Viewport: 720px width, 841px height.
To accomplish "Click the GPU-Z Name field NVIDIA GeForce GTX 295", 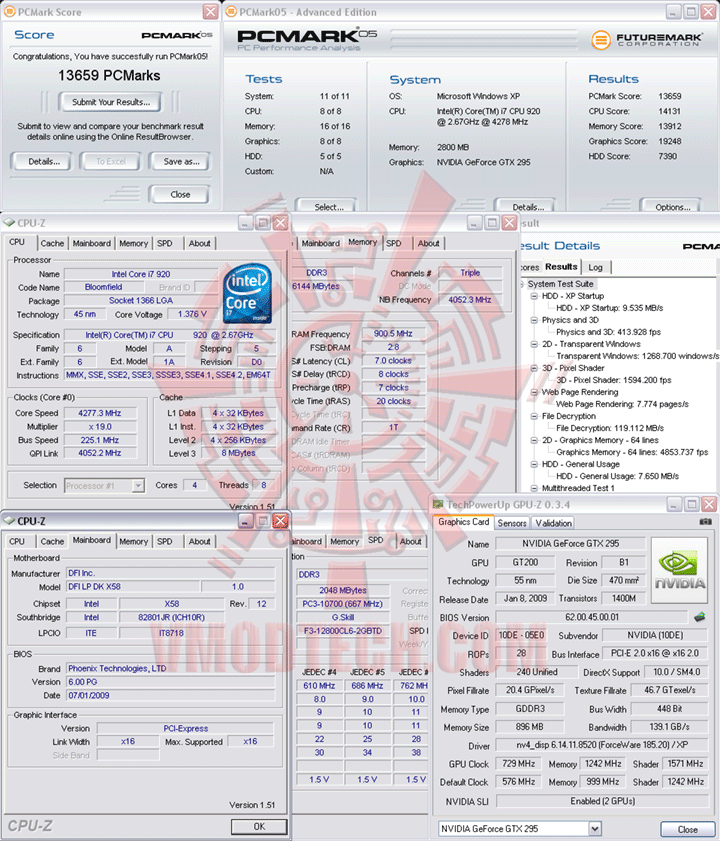I will click(570, 544).
